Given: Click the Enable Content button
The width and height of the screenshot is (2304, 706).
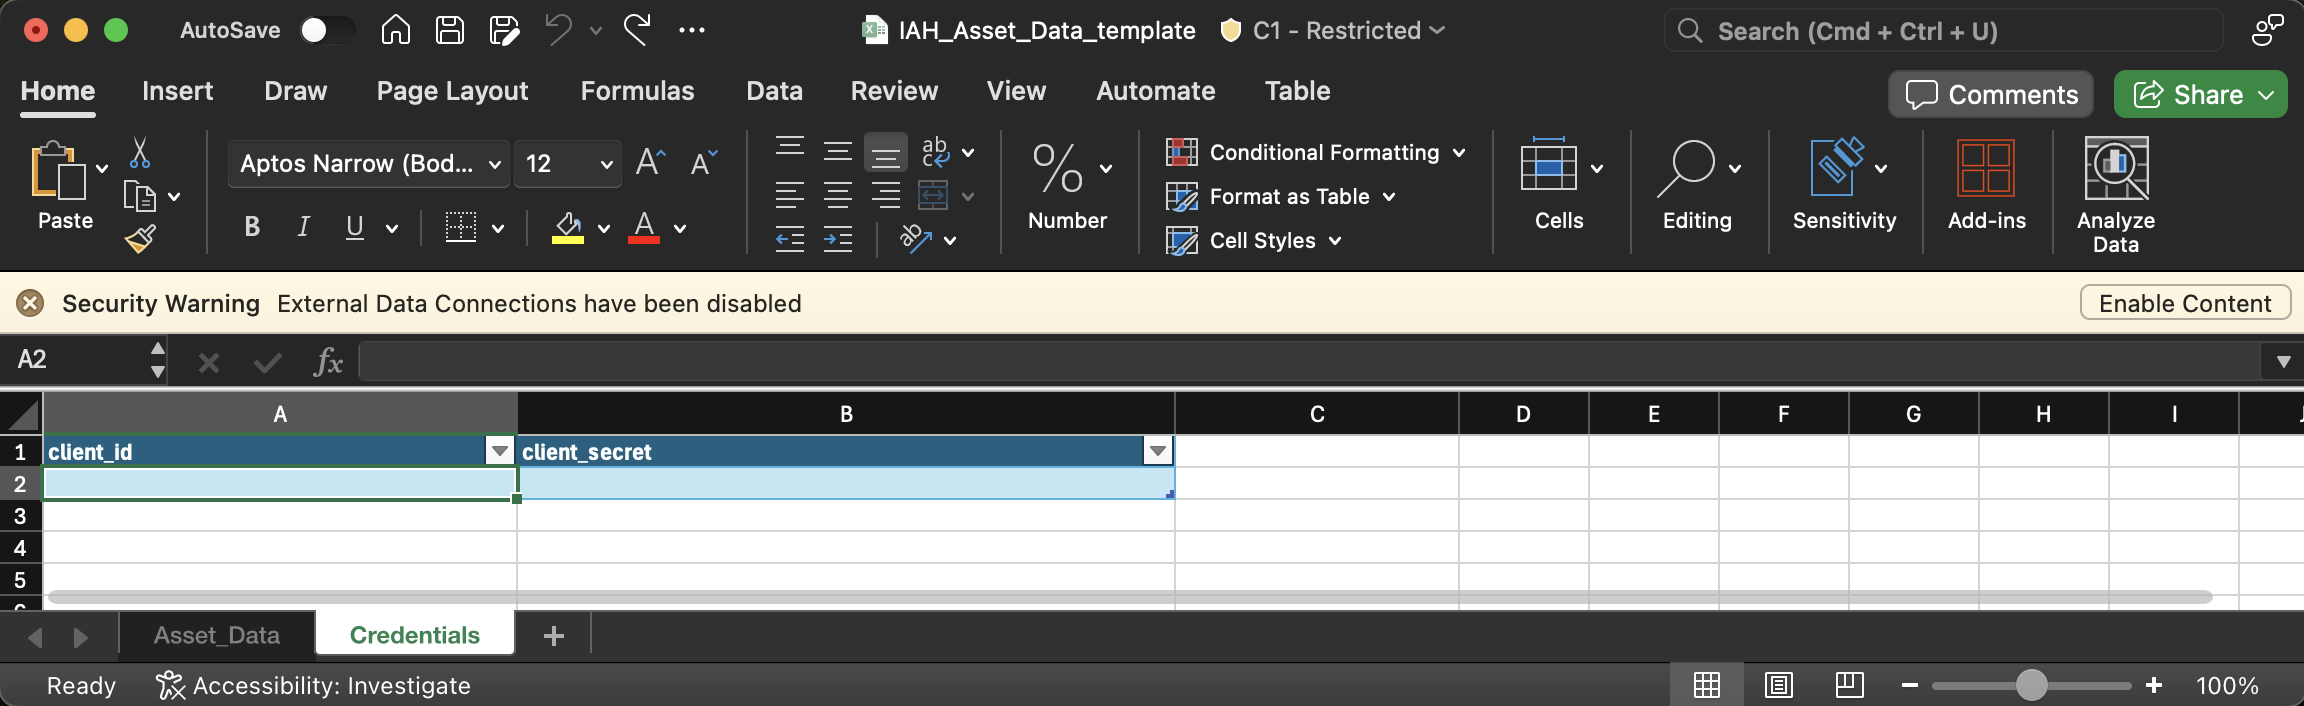Looking at the screenshot, I should pyautogui.click(x=2184, y=303).
